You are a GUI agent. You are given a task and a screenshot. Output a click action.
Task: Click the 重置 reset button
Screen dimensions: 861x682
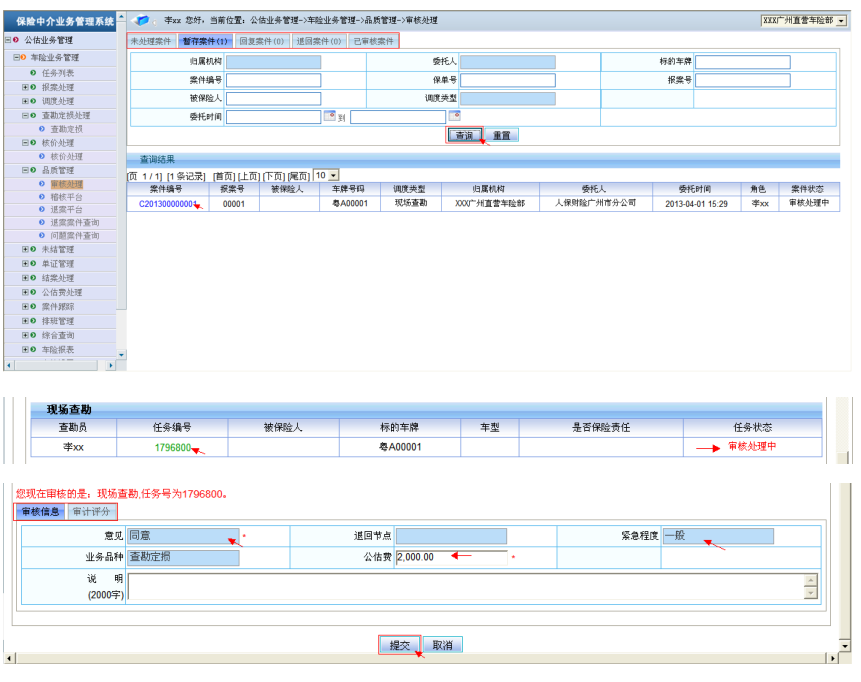501,135
